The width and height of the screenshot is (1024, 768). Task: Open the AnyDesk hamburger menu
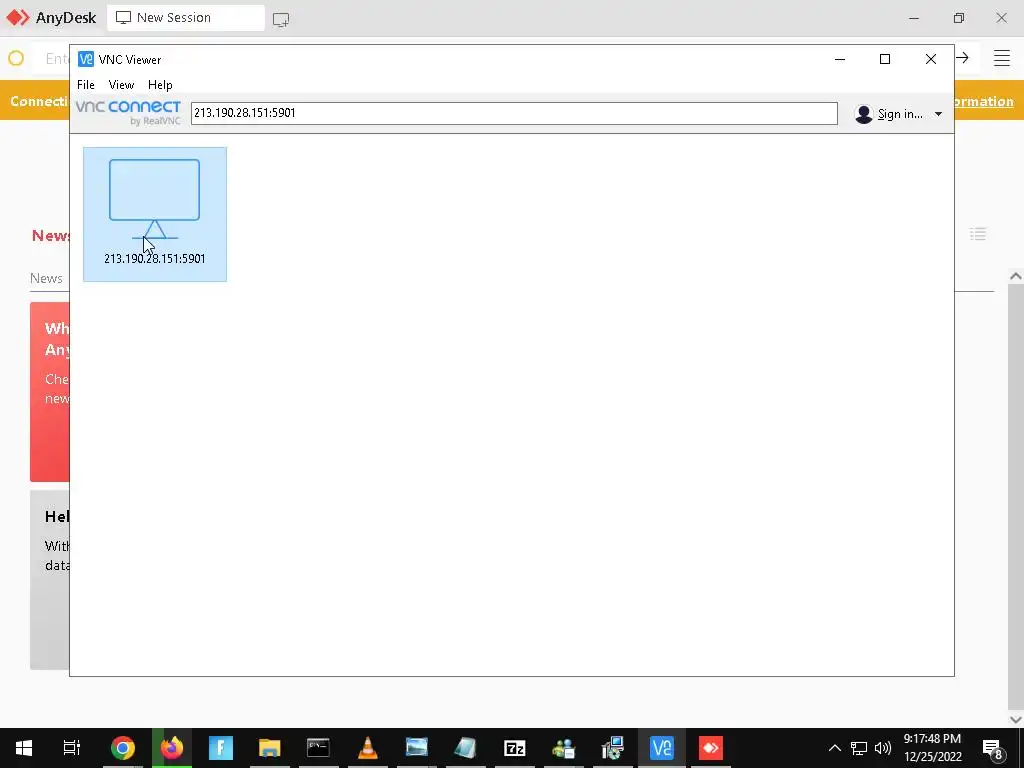click(x=1002, y=58)
